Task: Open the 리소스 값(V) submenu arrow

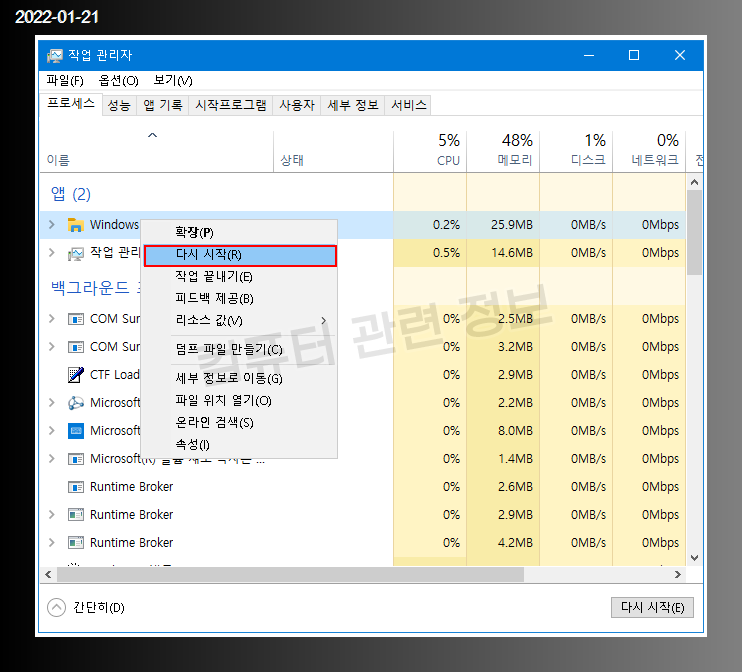Action: 324,321
